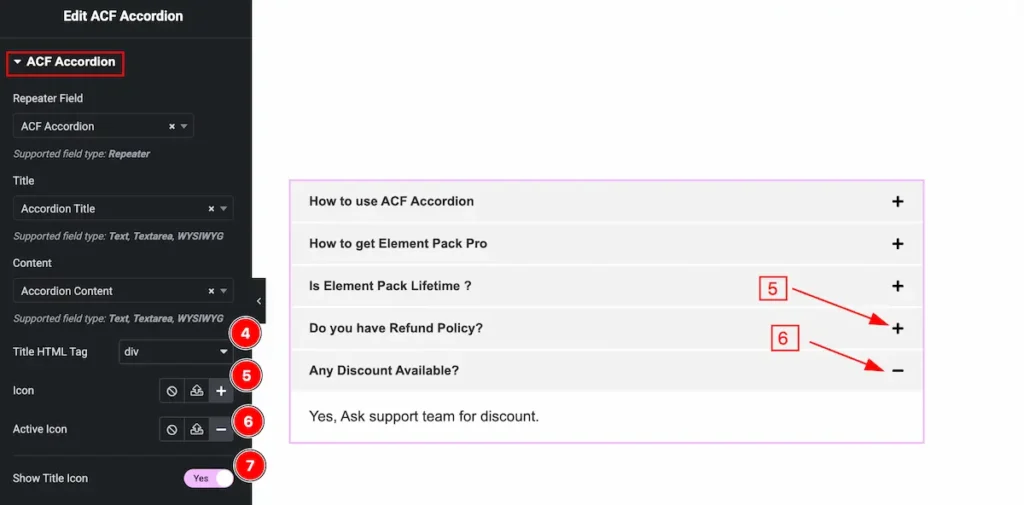Viewport: 1024px width, 505px height.
Task: Open the Title HTML Tag dropdown
Action: 175,352
